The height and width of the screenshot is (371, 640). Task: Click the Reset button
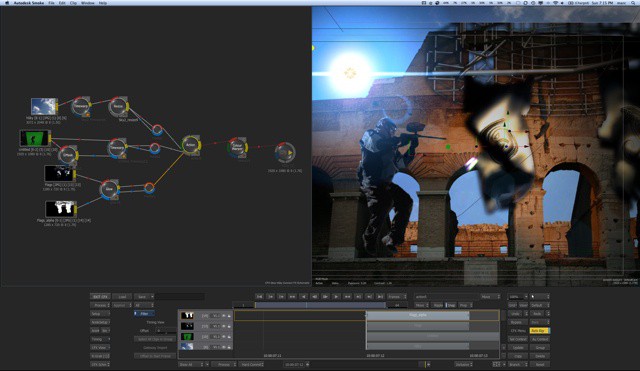(x=540, y=364)
